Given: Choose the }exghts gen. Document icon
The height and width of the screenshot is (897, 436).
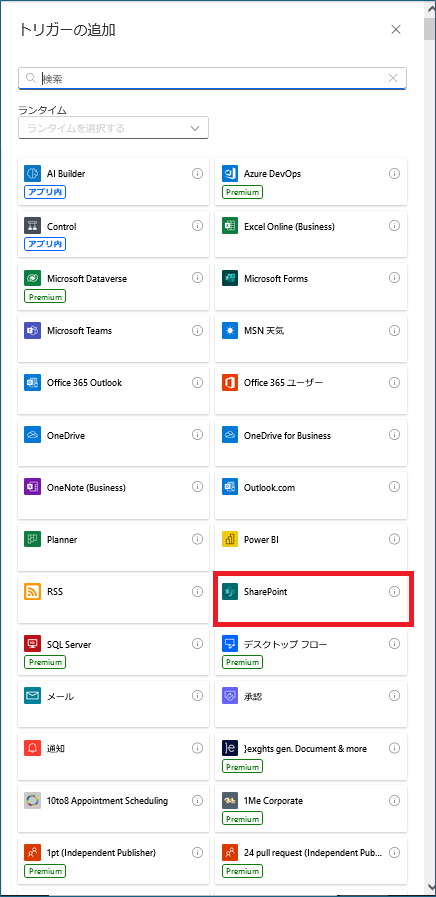Looking at the screenshot, I should (x=229, y=748).
